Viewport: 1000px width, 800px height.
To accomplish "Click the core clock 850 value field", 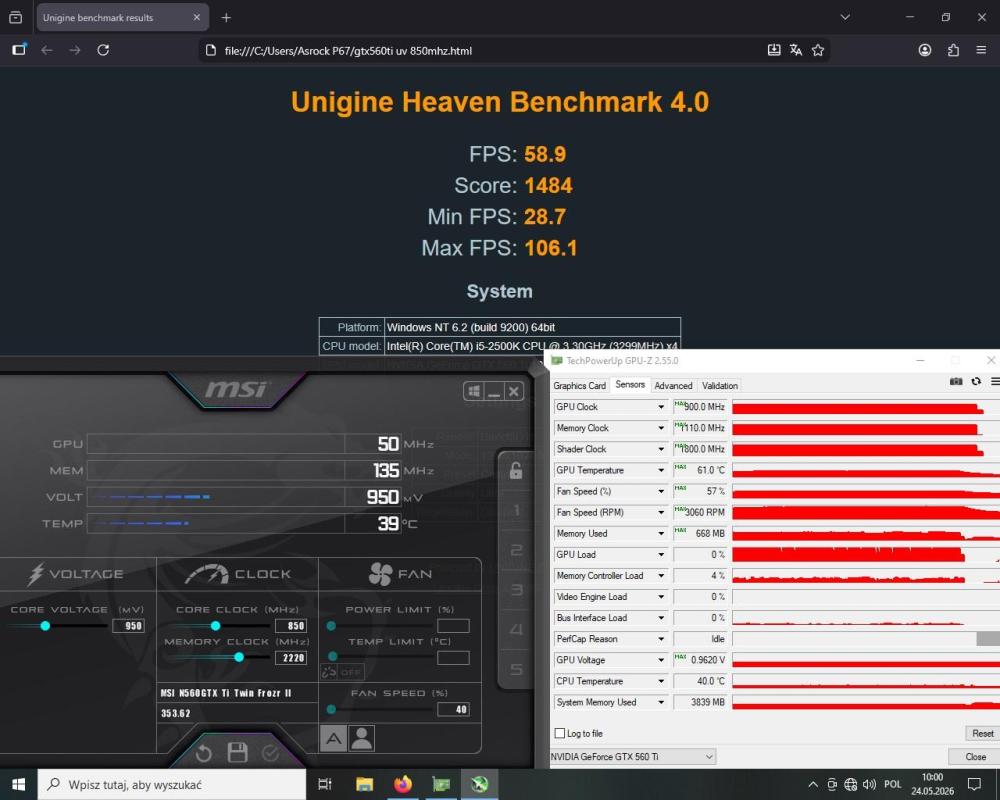I will [x=291, y=626].
